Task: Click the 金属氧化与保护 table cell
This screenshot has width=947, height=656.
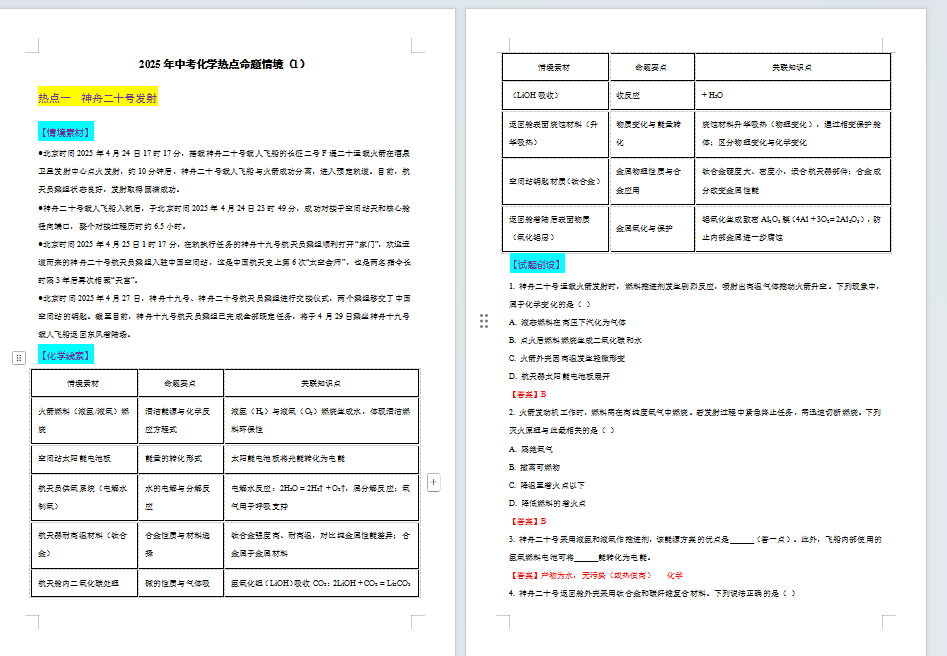Action: point(652,228)
